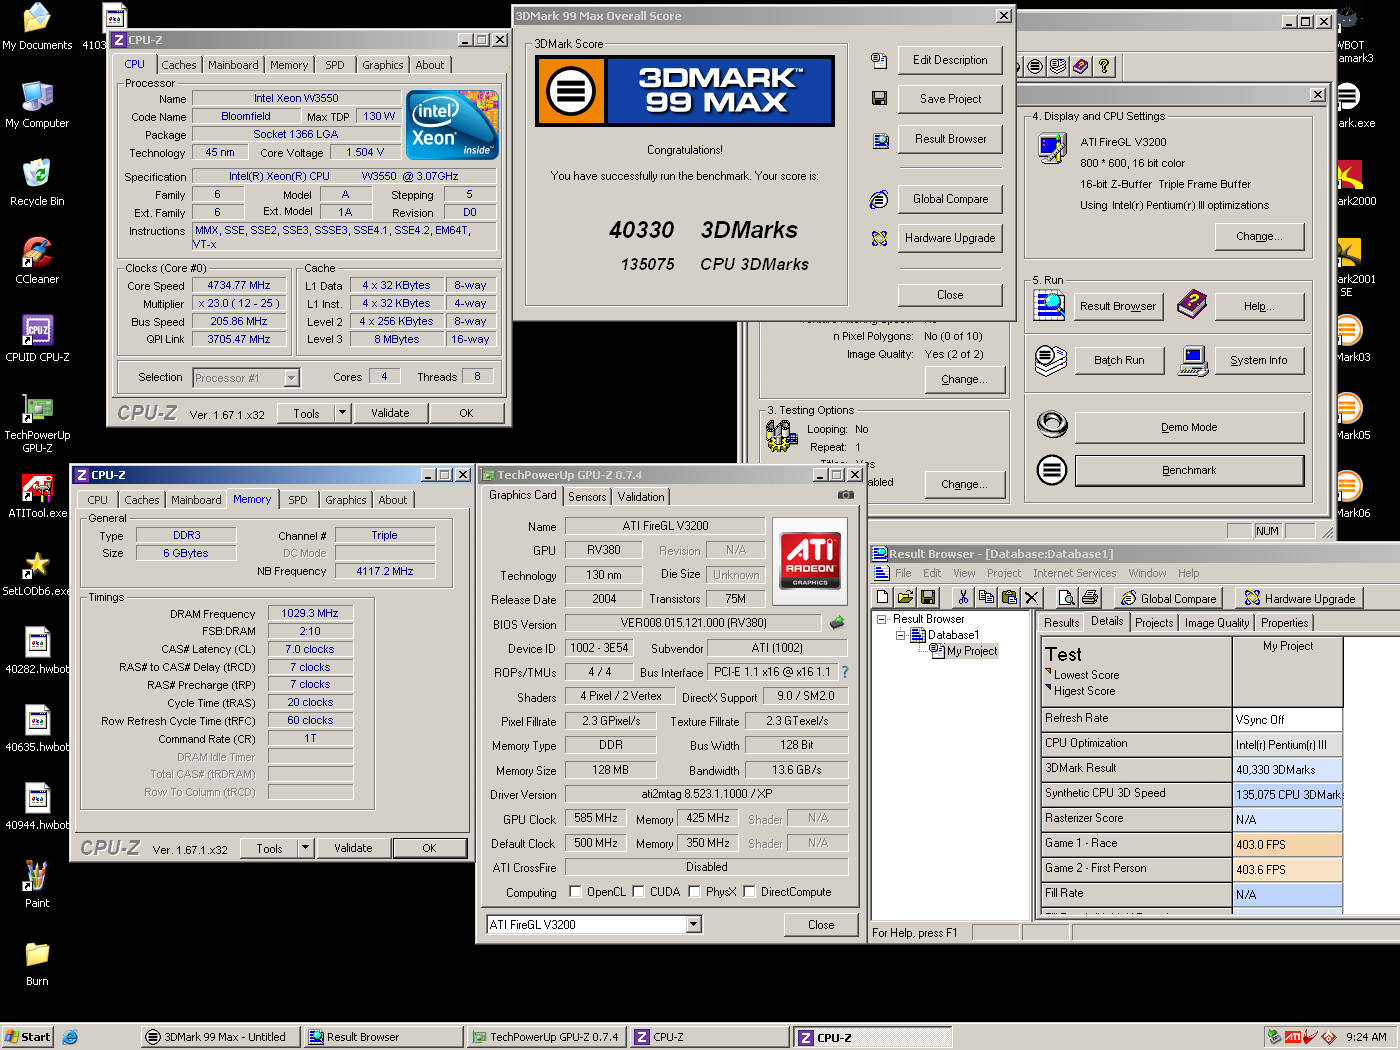Click the Edit Description icon in score dialog
The width and height of the screenshot is (1400, 1050).
(x=879, y=60)
